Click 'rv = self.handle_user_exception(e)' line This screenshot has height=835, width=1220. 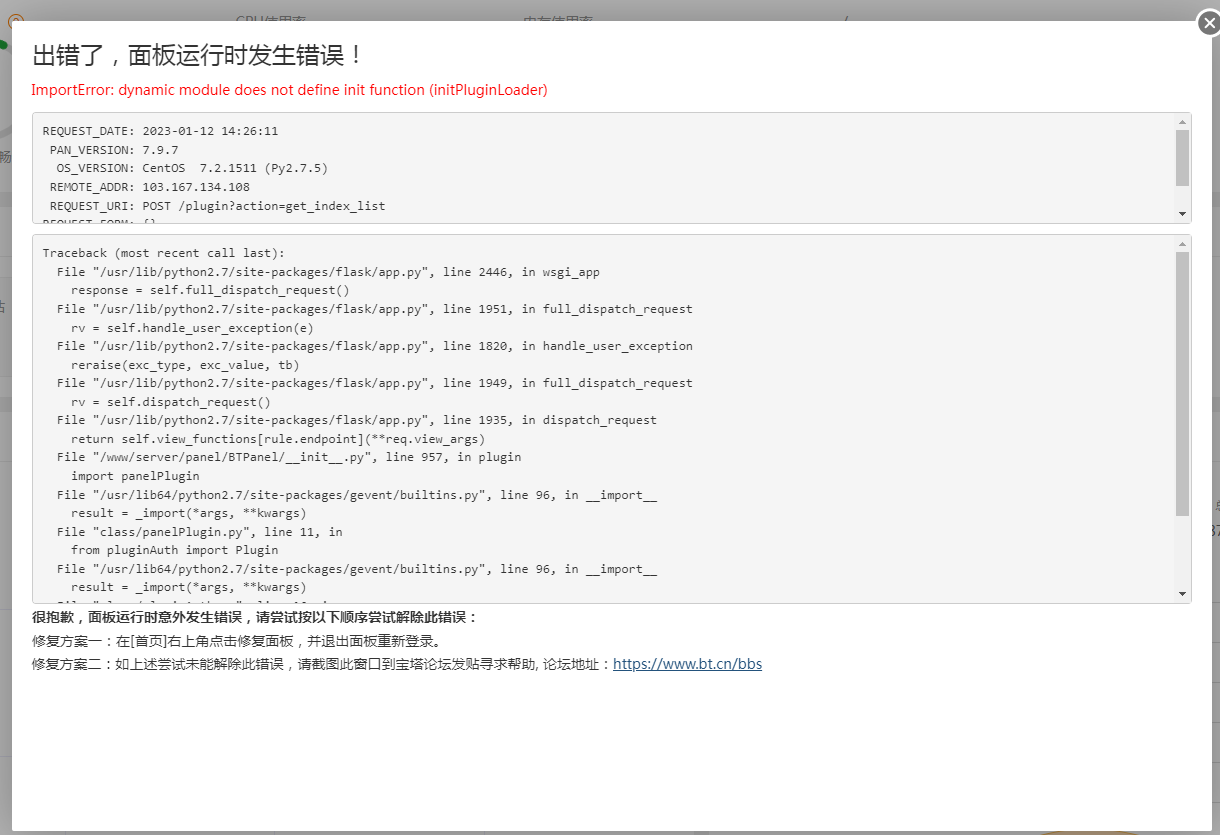click(192, 327)
